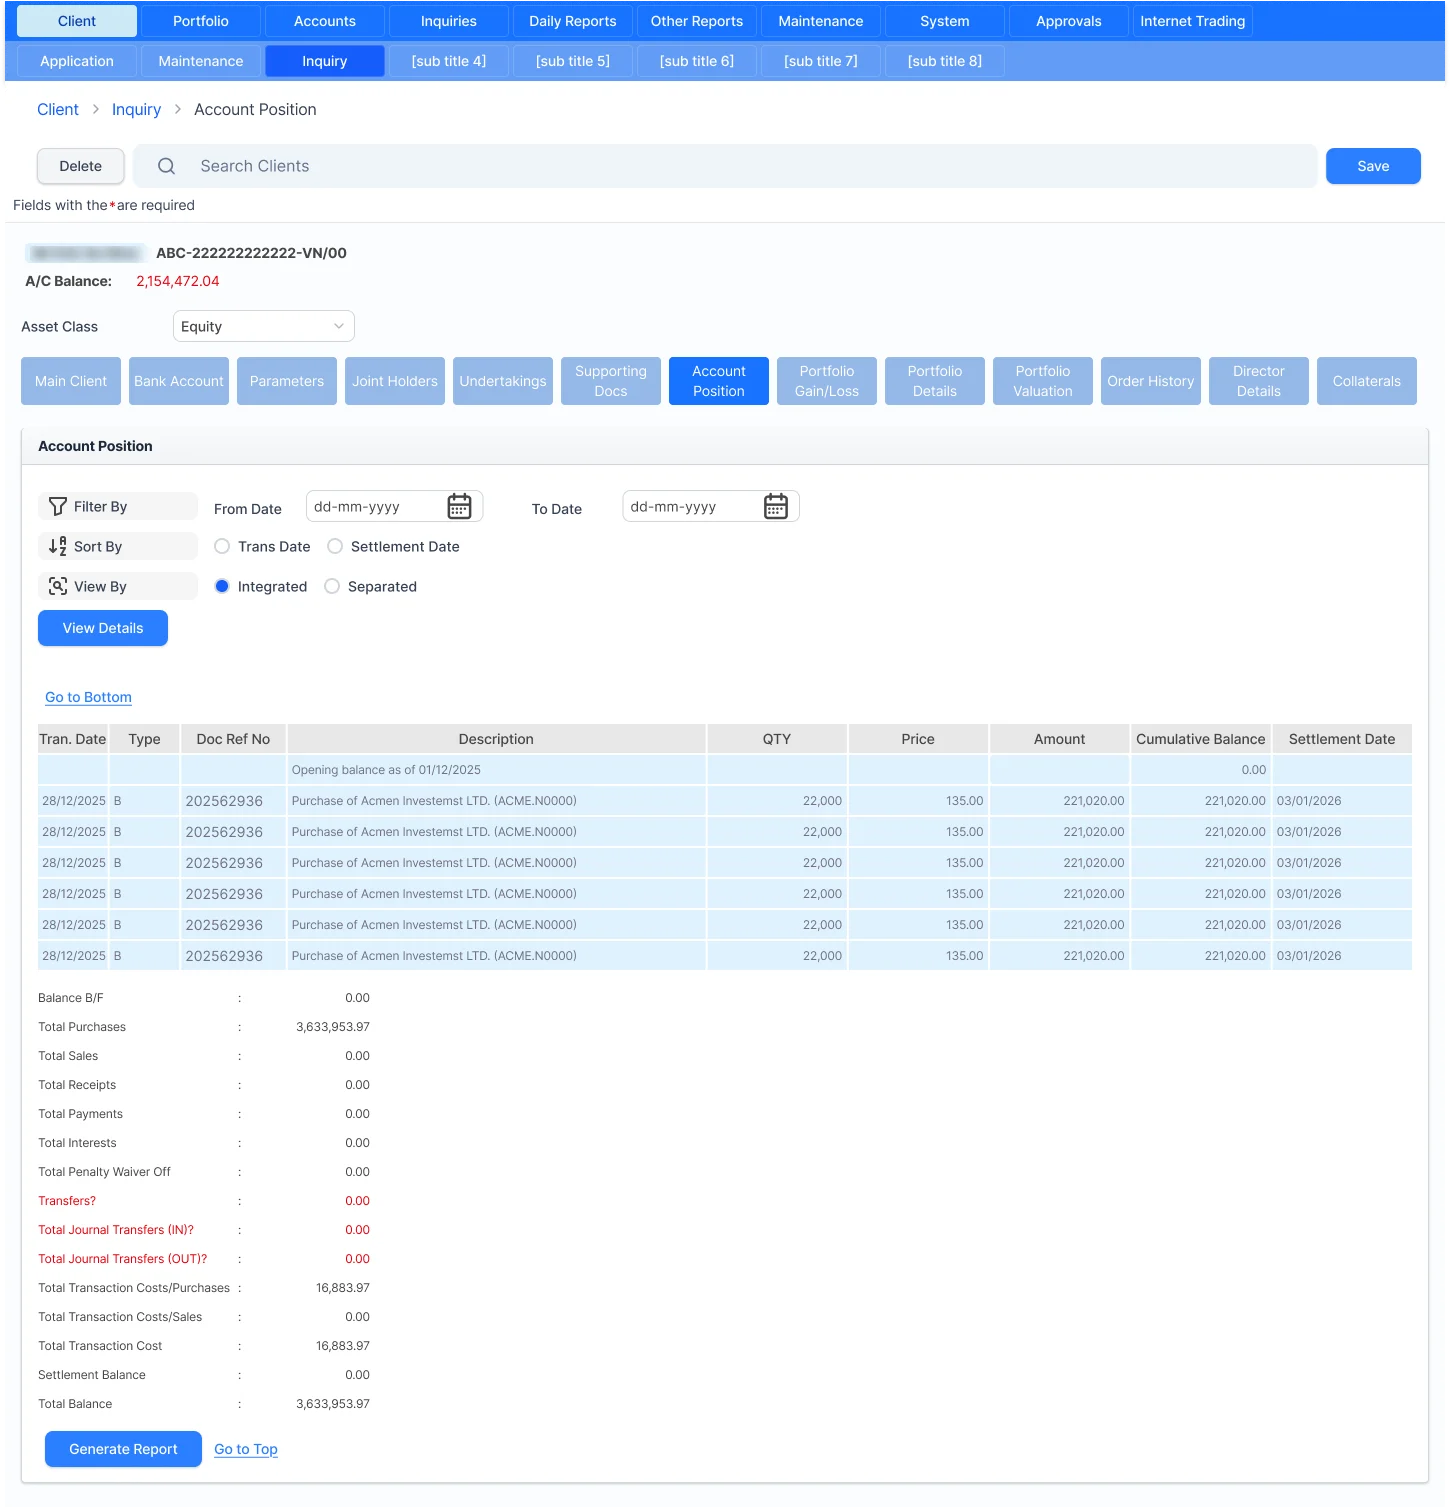1450x1507 pixels.
Task: Click the Filter By funnel icon
Action: (x=58, y=506)
